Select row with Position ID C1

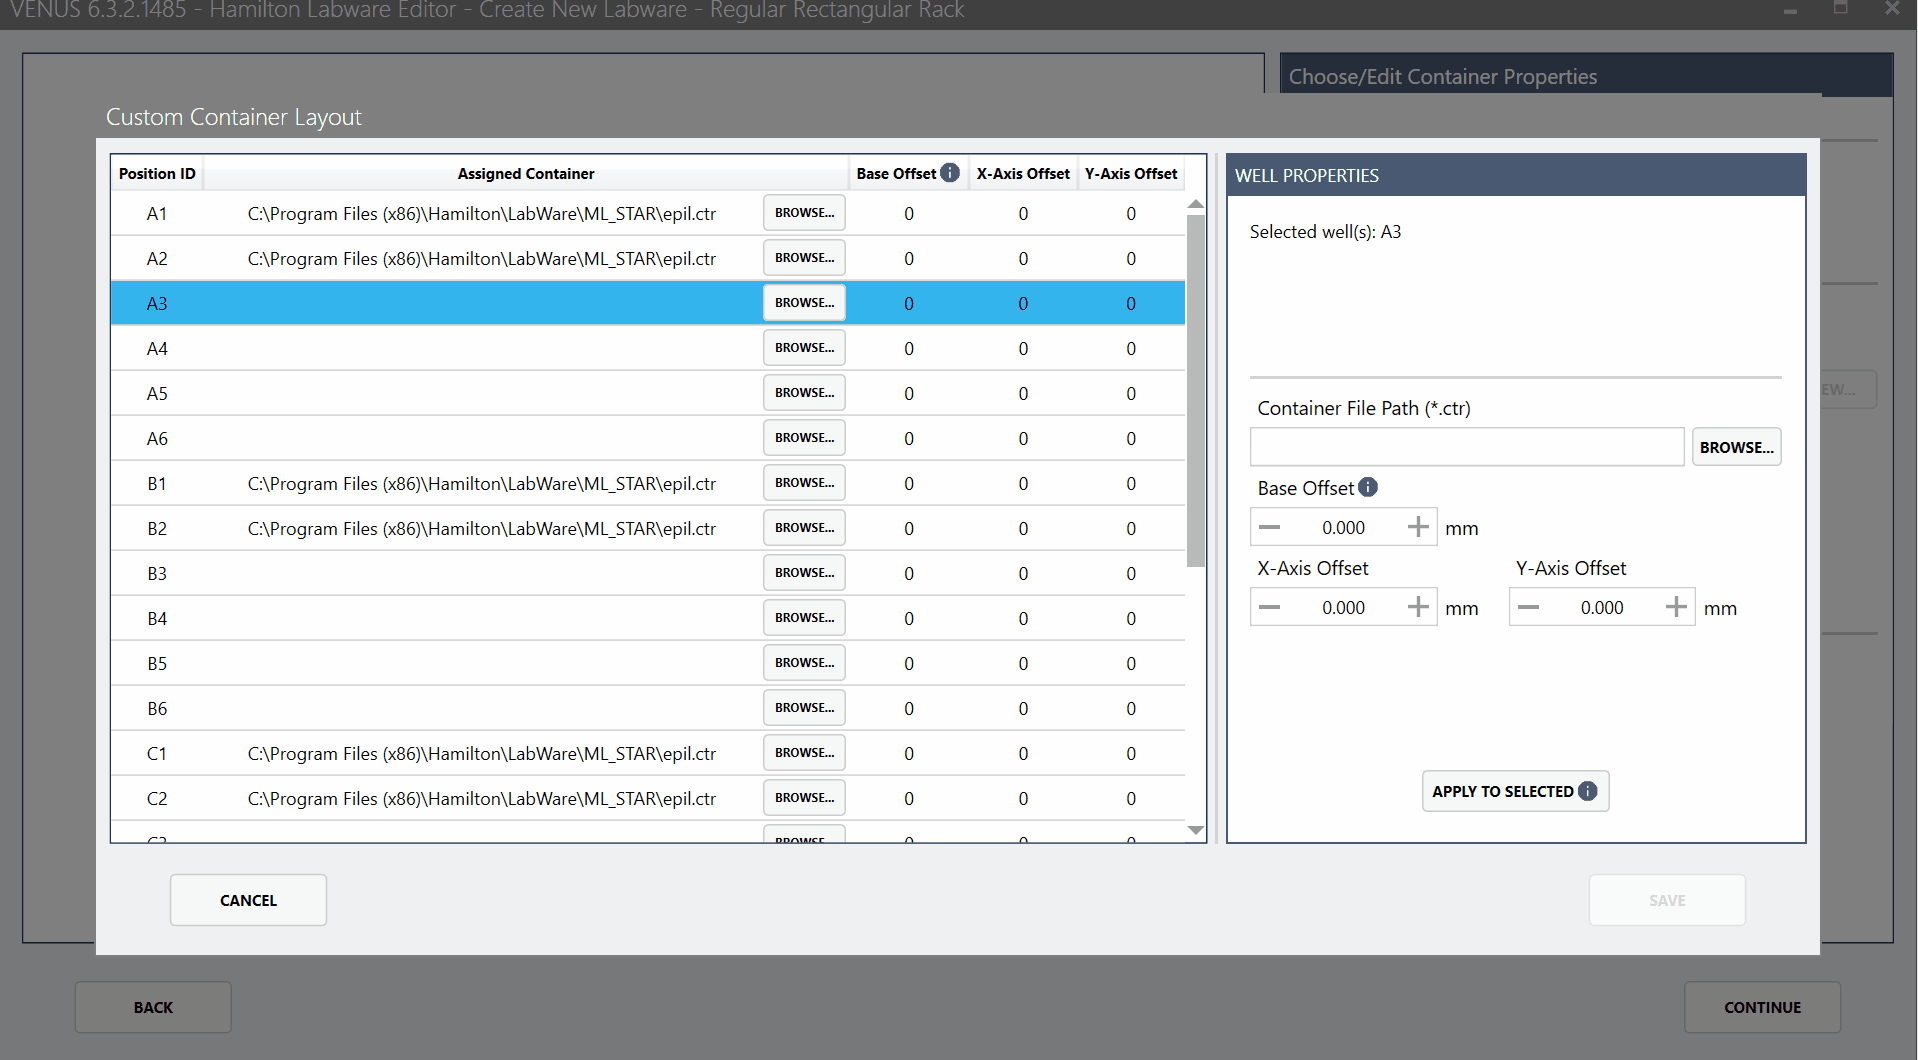coord(648,753)
